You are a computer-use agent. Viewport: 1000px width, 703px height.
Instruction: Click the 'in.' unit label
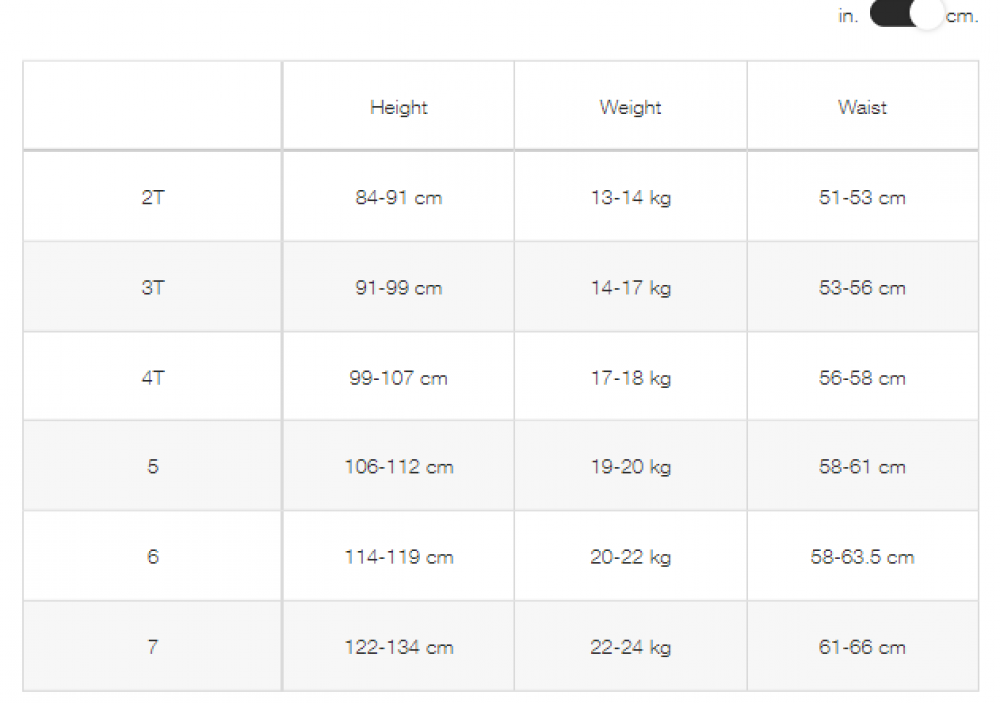(848, 17)
